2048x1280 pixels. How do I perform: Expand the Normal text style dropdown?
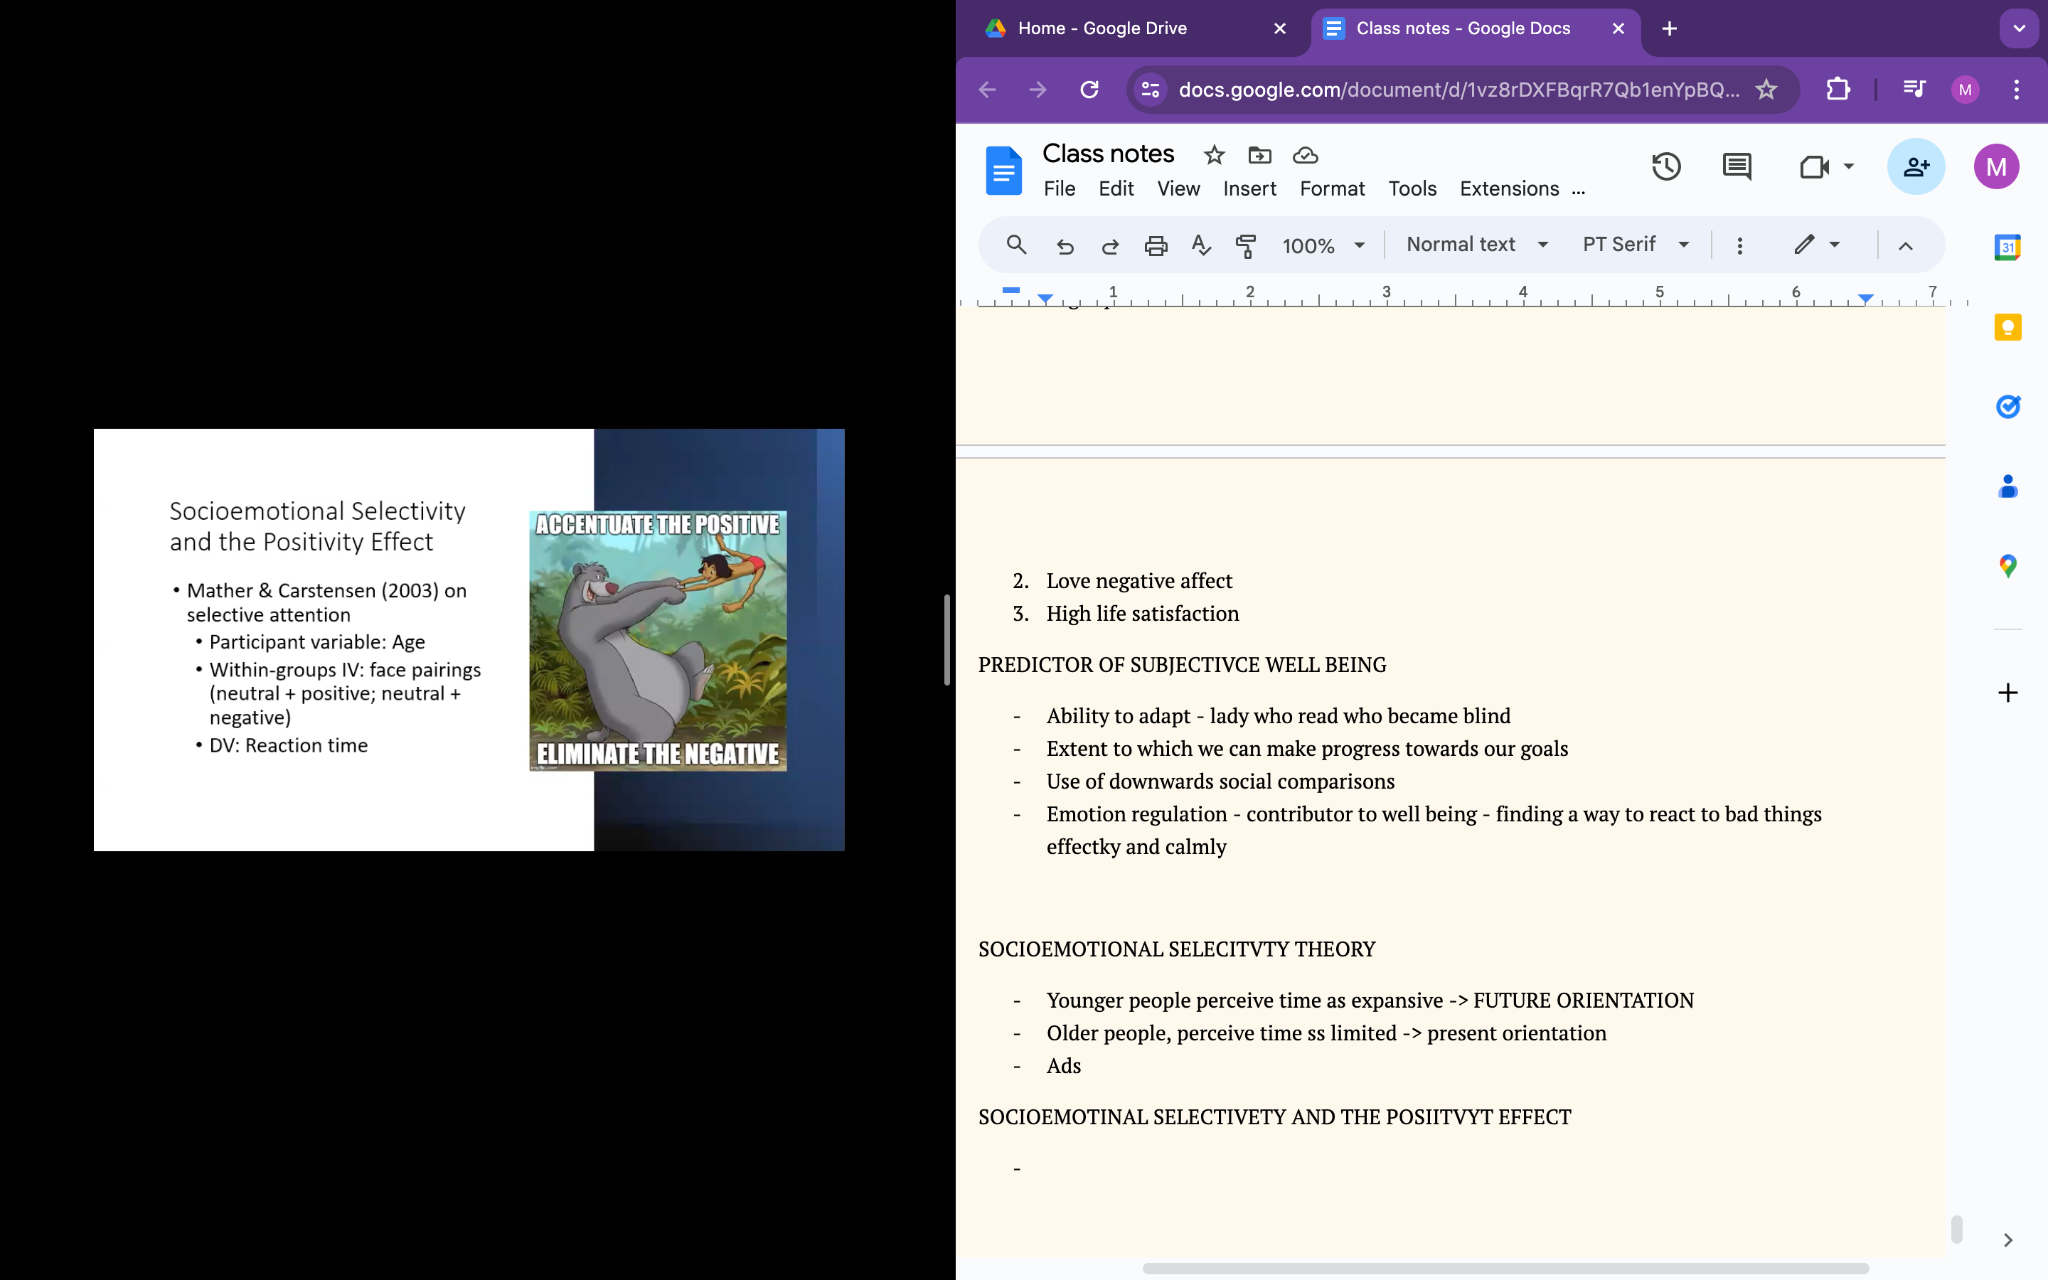click(x=1476, y=245)
